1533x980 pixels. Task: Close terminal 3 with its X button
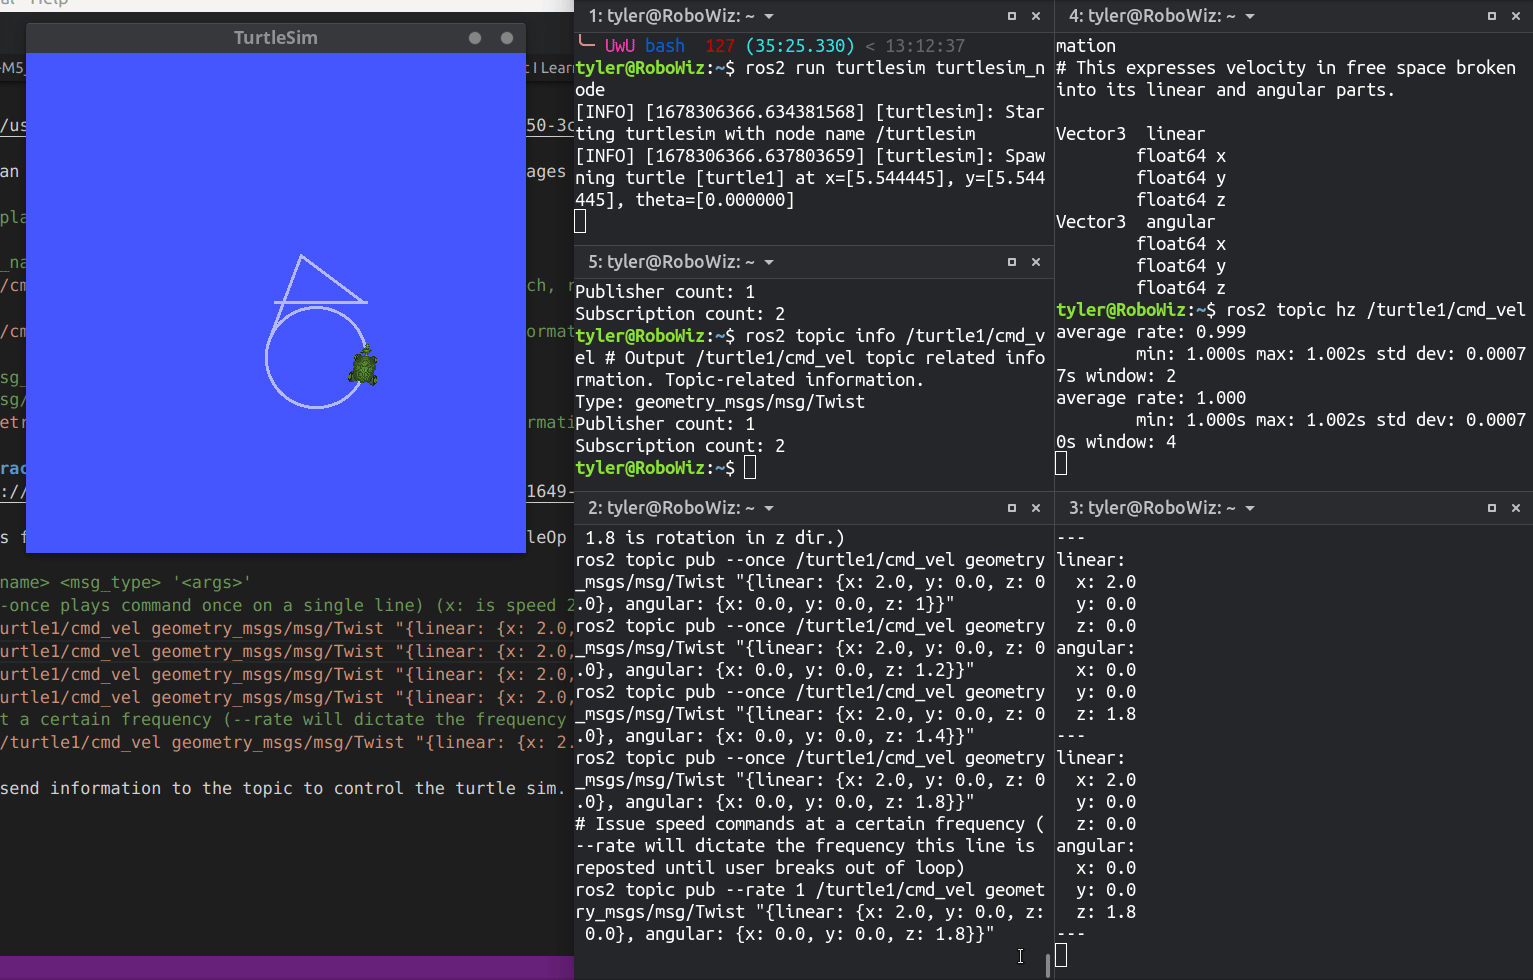click(x=1516, y=508)
